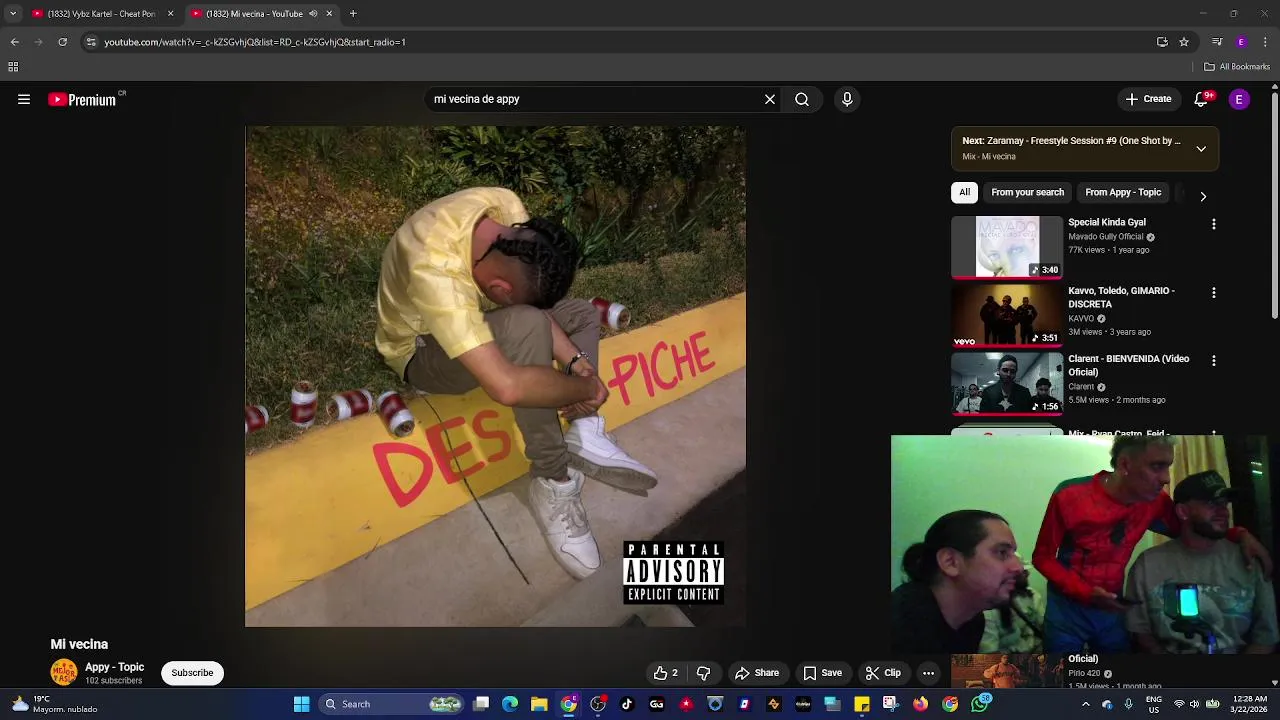
Task: Open media controls icon in Chrome toolbar
Action: [1217, 42]
